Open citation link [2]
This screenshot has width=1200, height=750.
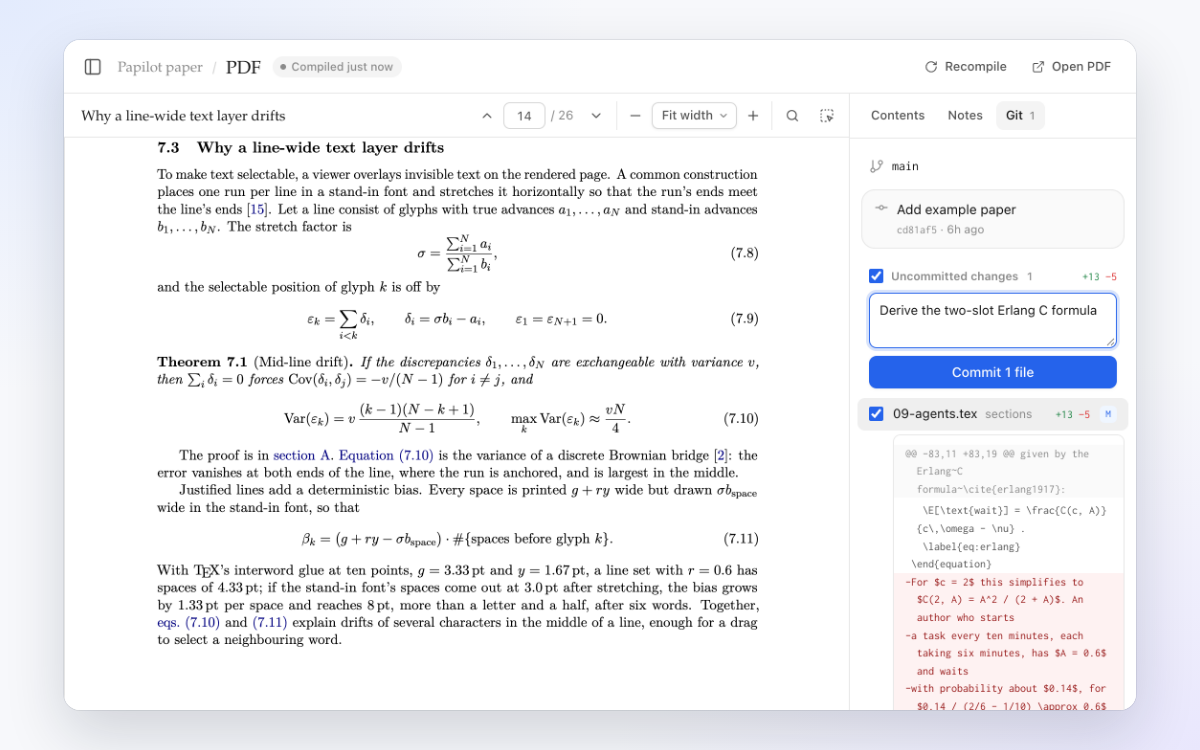click(722, 455)
